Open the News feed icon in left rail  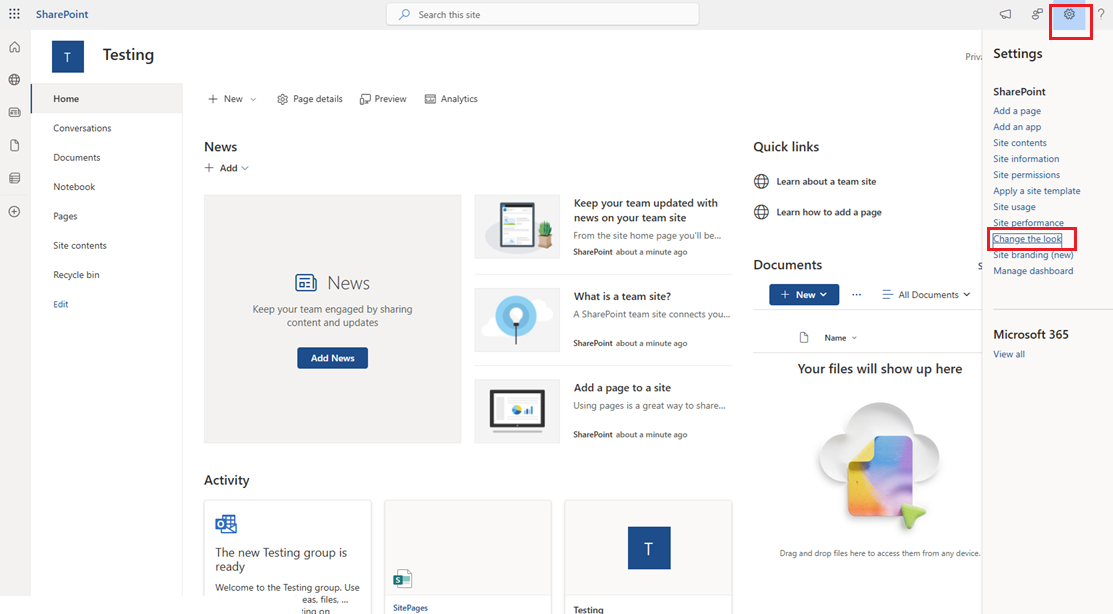click(x=14, y=112)
